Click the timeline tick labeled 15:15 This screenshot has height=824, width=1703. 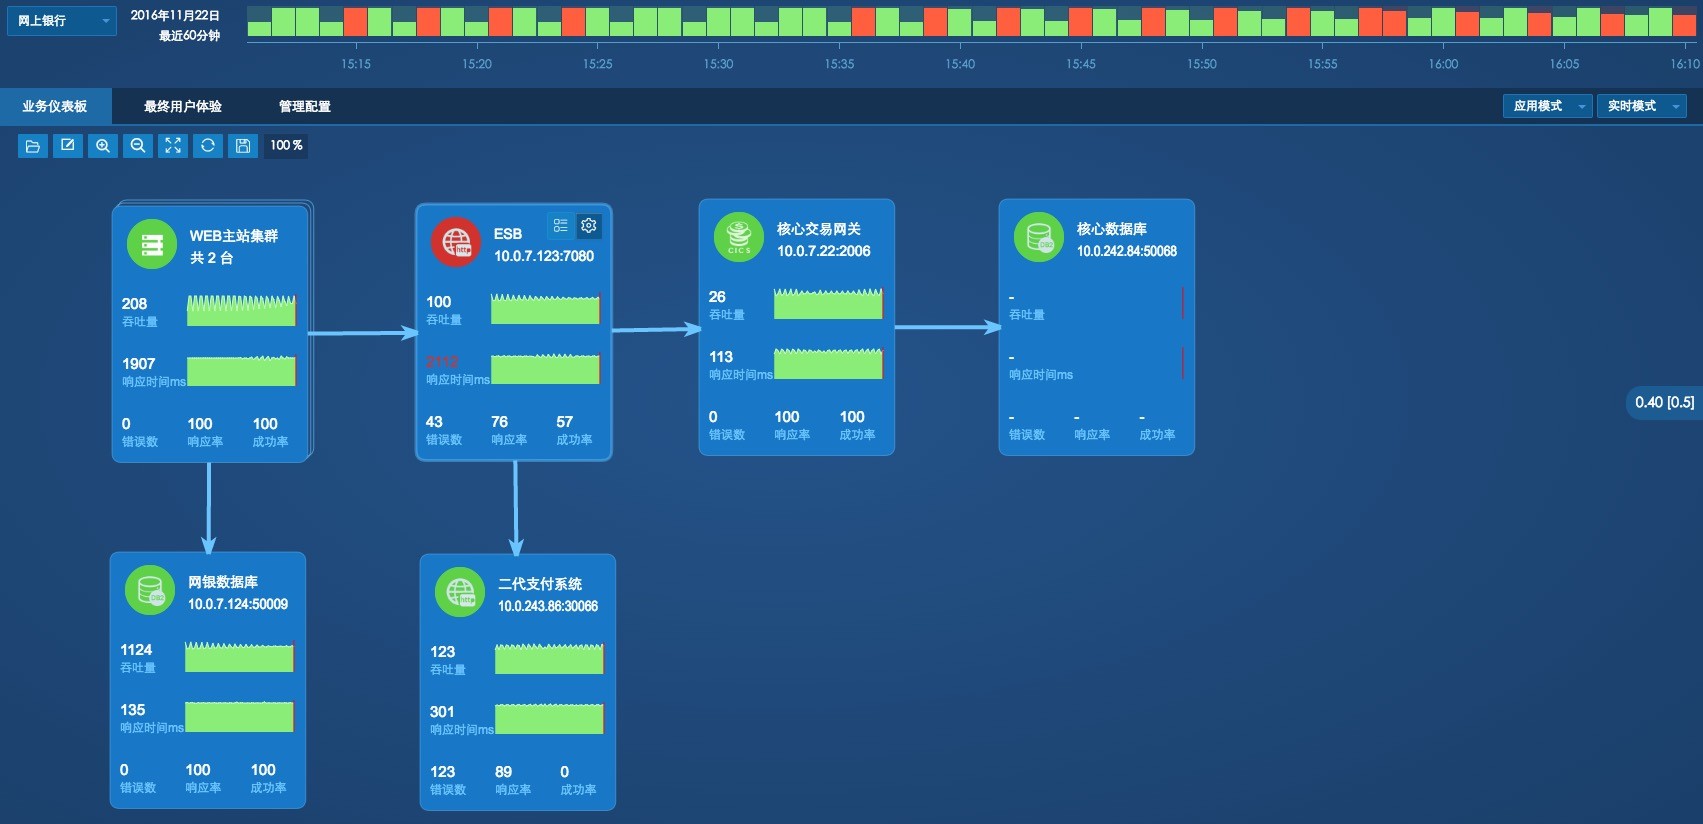(356, 64)
